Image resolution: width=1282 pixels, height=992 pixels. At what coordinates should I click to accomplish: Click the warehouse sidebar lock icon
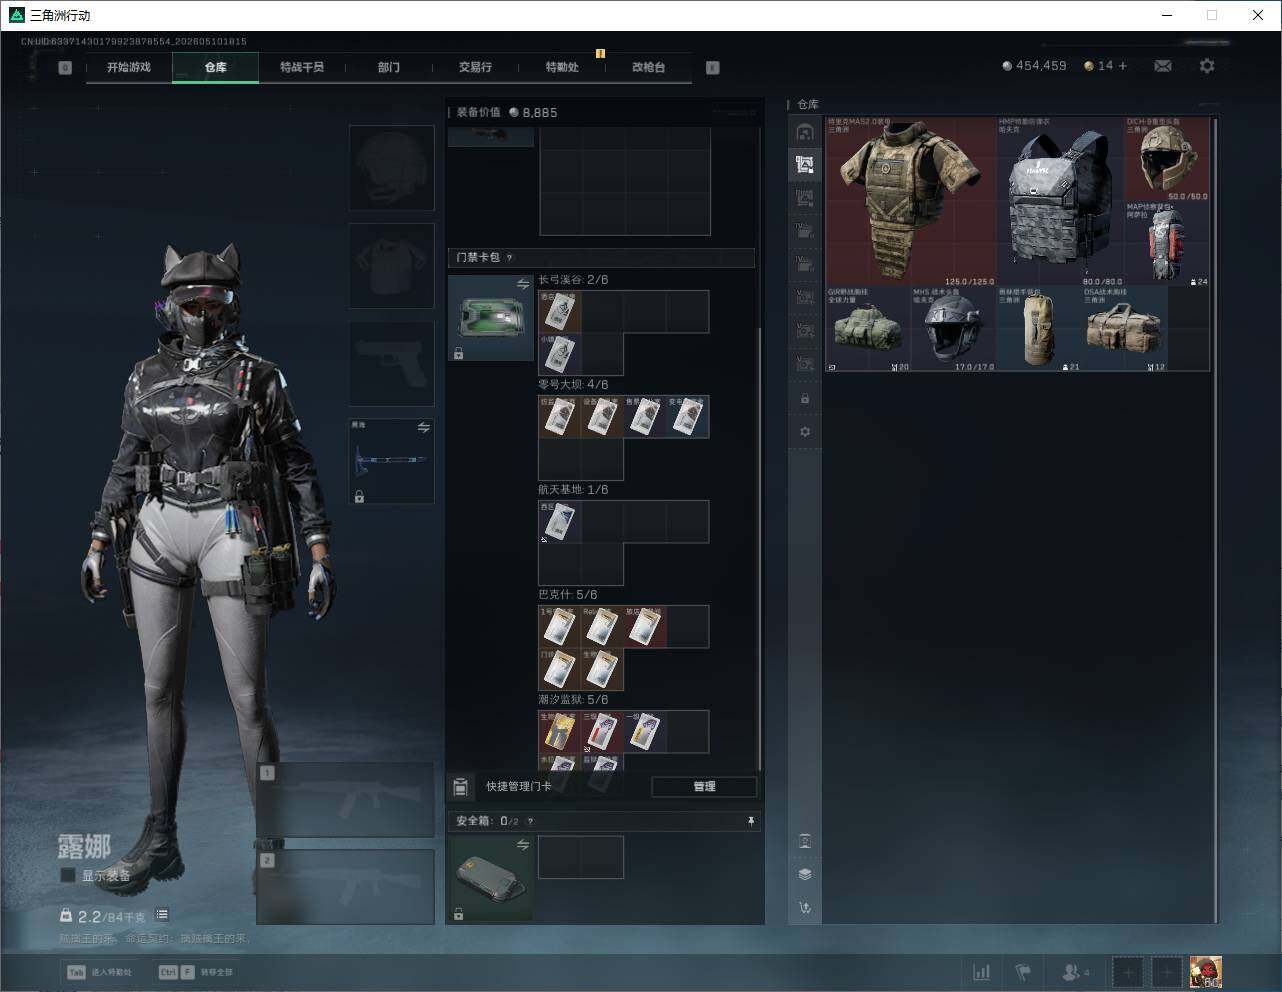[805, 399]
